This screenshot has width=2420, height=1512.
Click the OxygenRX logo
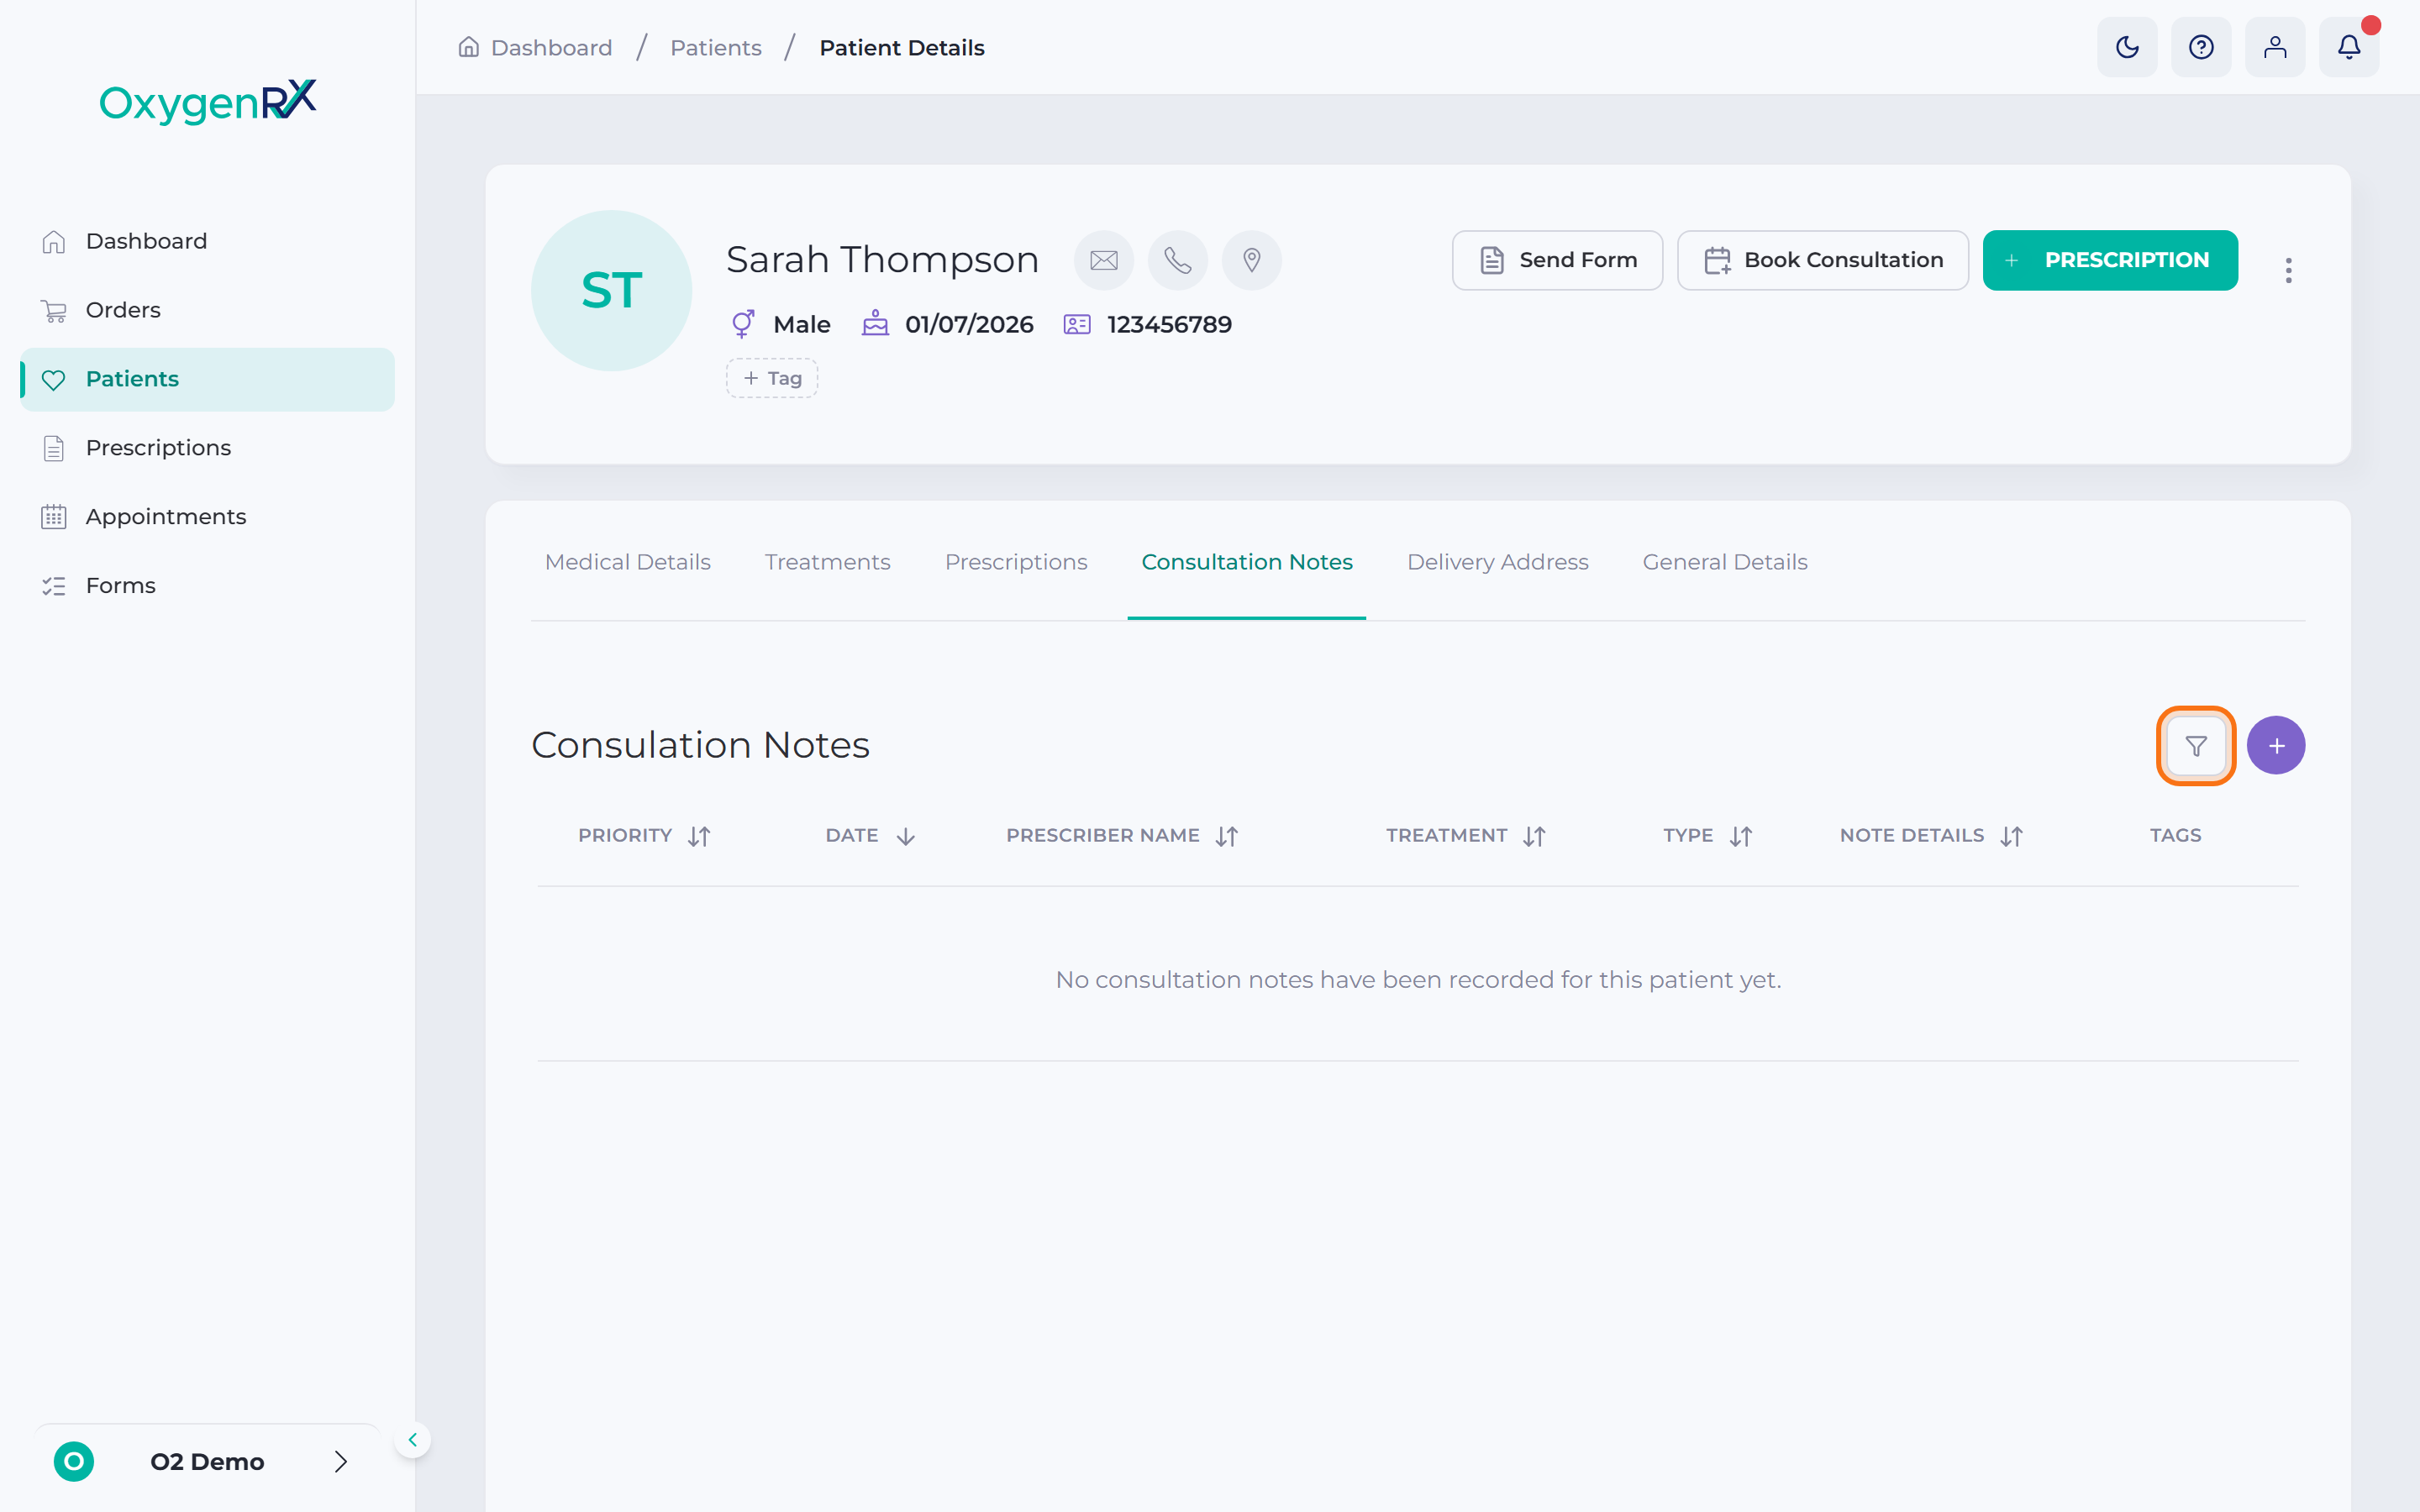click(x=208, y=102)
